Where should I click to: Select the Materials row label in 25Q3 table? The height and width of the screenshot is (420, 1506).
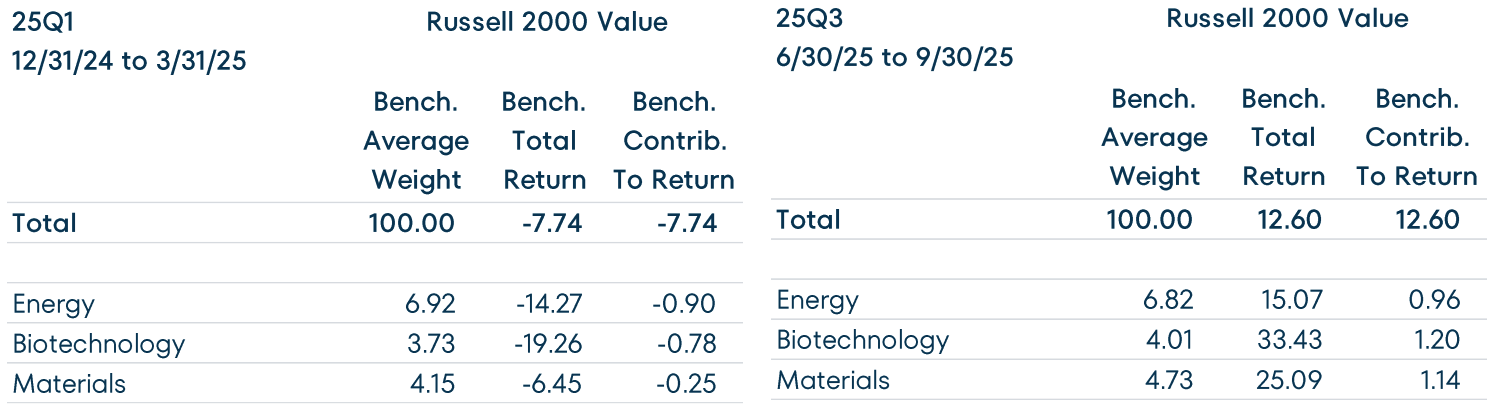[833, 380]
